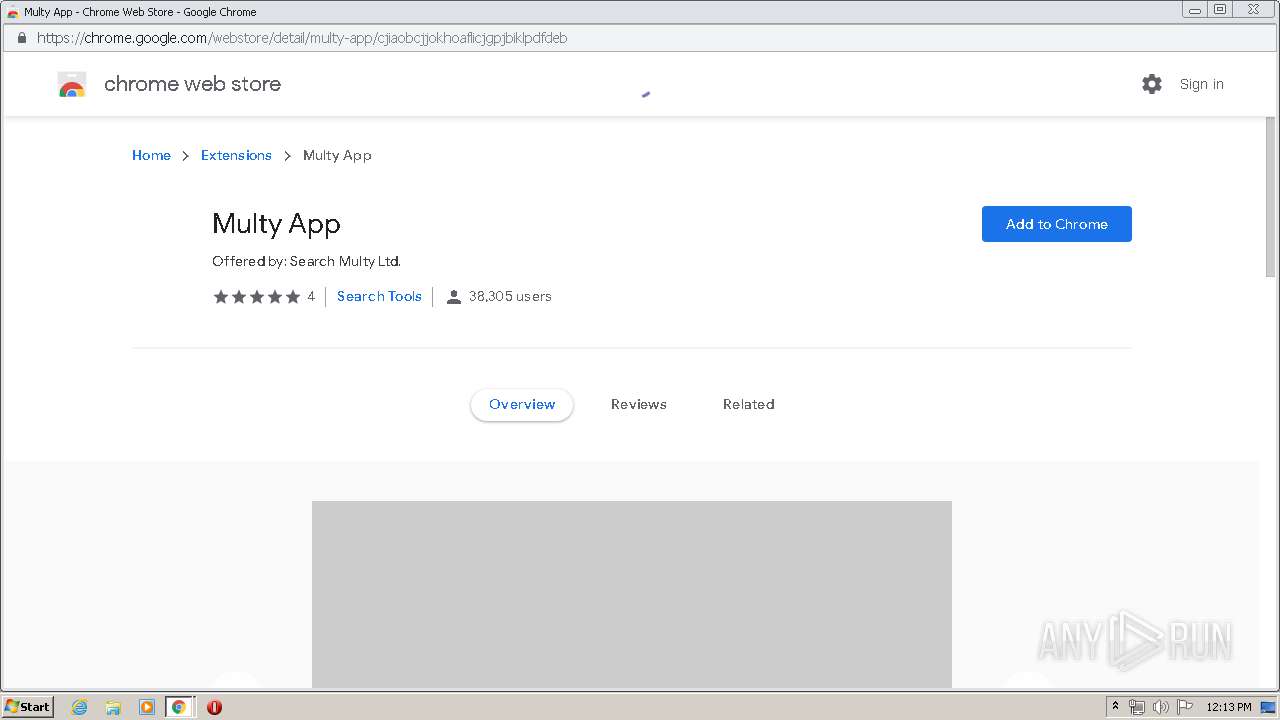This screenshot has width=1280, height=720.
Task: Open the media player taskbar icon
Action: [x=146, y=707]
